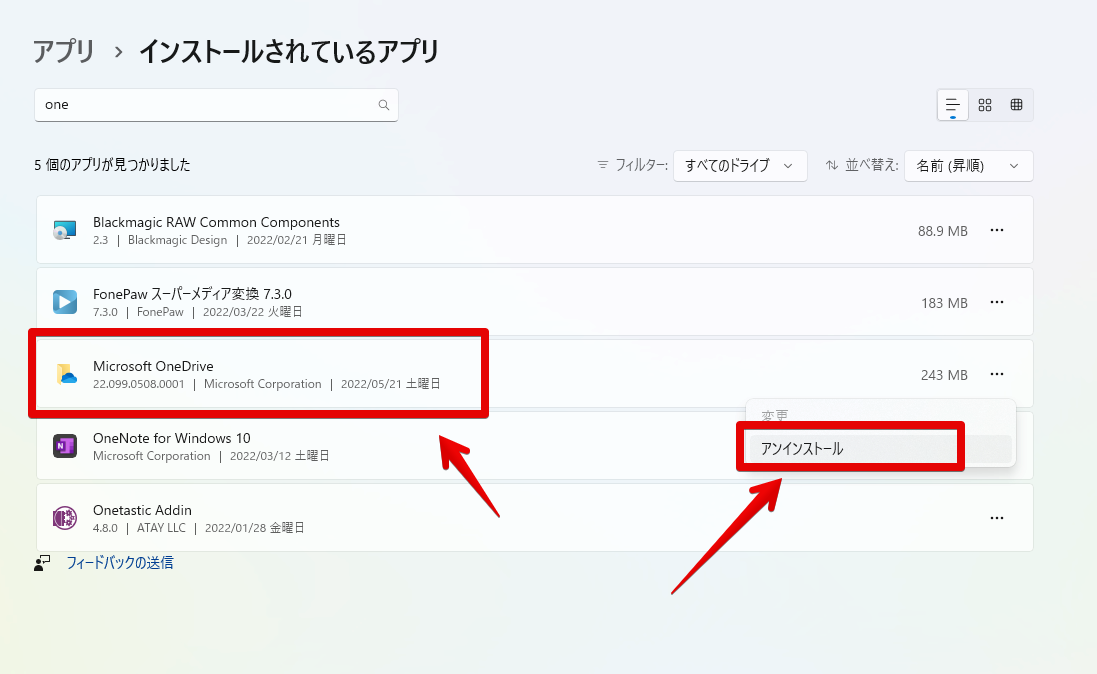
Task: Select the Blackmagic RAW Common Components name
Action: tap(216, 223)
